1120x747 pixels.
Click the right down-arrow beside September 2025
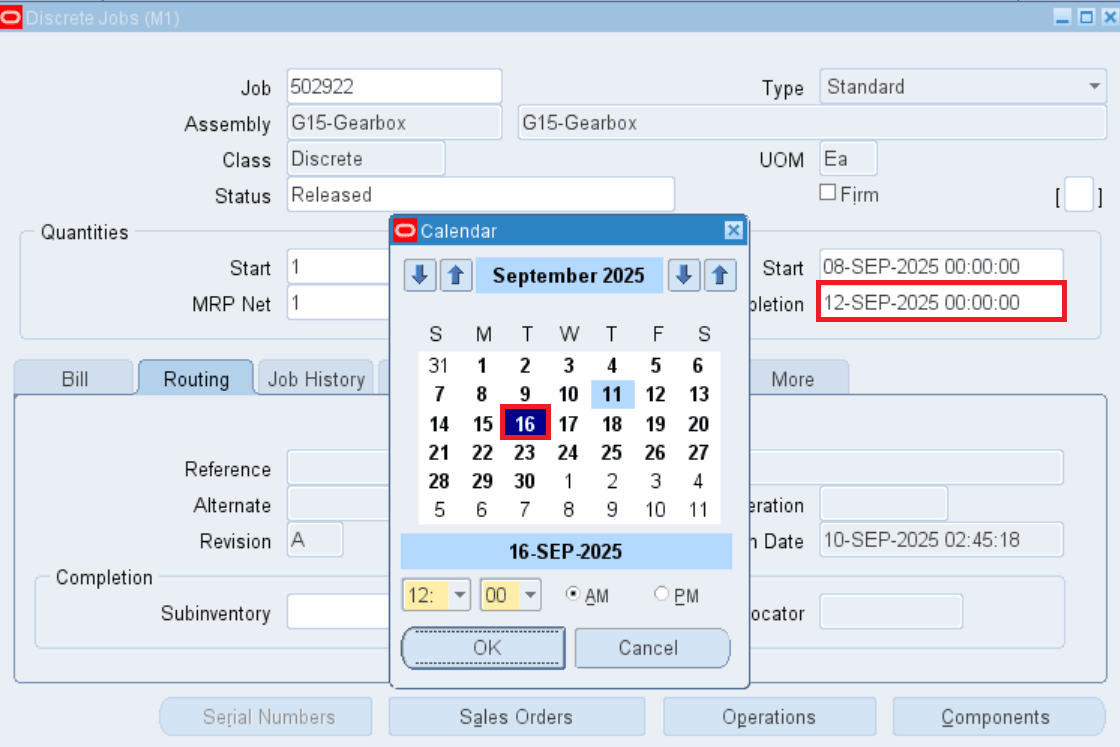pos(684,275)
